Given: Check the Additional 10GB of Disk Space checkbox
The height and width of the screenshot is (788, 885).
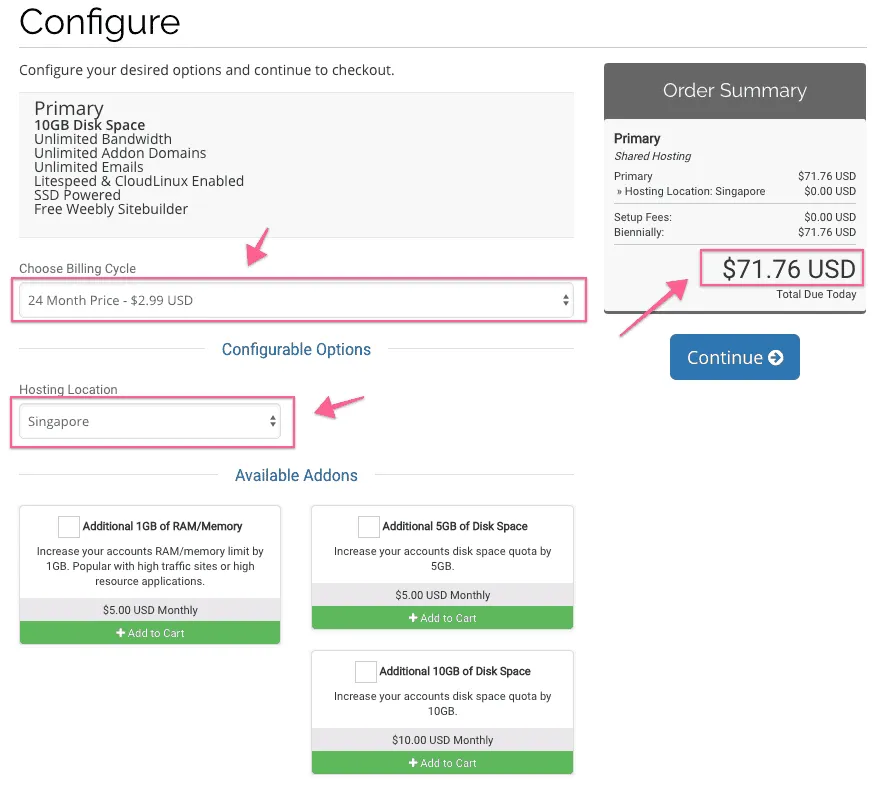Looking at the screenshot, I should [366, 672].
